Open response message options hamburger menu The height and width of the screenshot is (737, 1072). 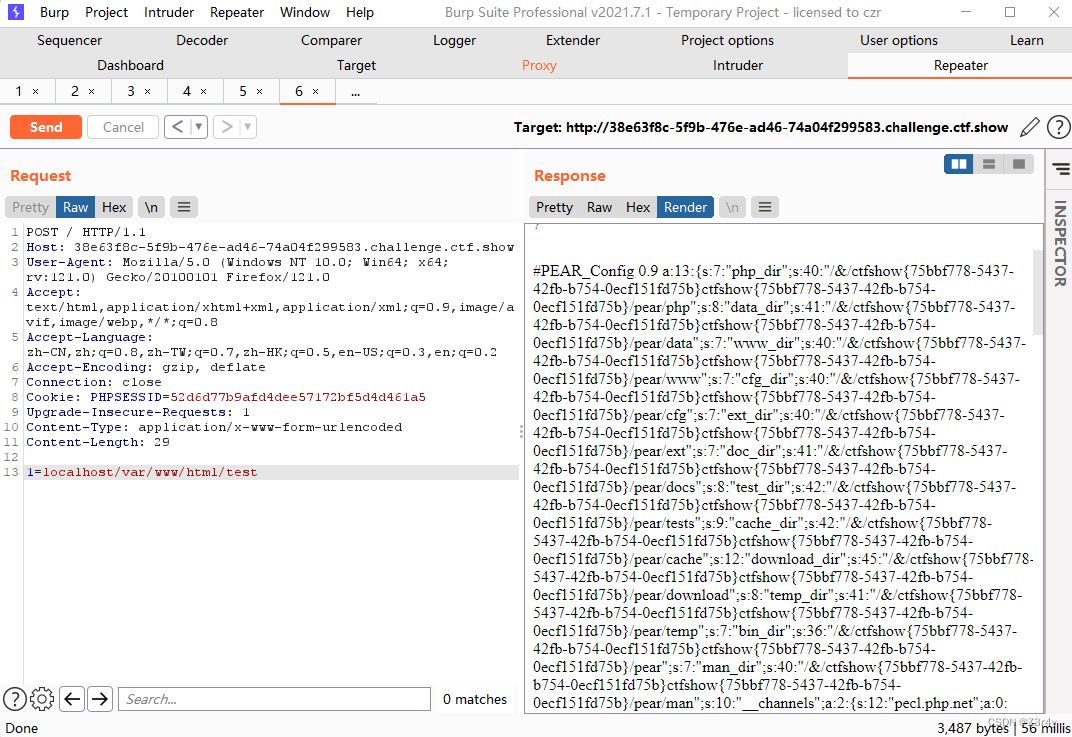click(765, 207)
